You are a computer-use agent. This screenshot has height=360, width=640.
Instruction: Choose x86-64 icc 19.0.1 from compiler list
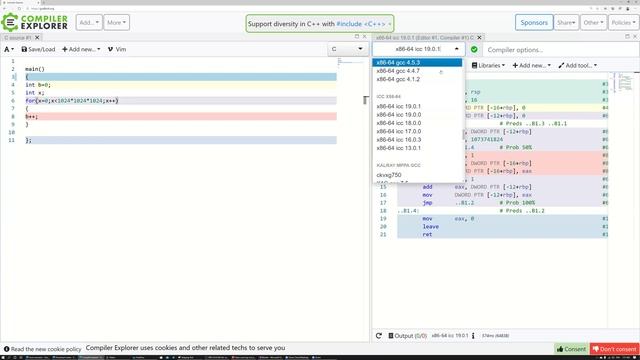(x=417, y=106)
